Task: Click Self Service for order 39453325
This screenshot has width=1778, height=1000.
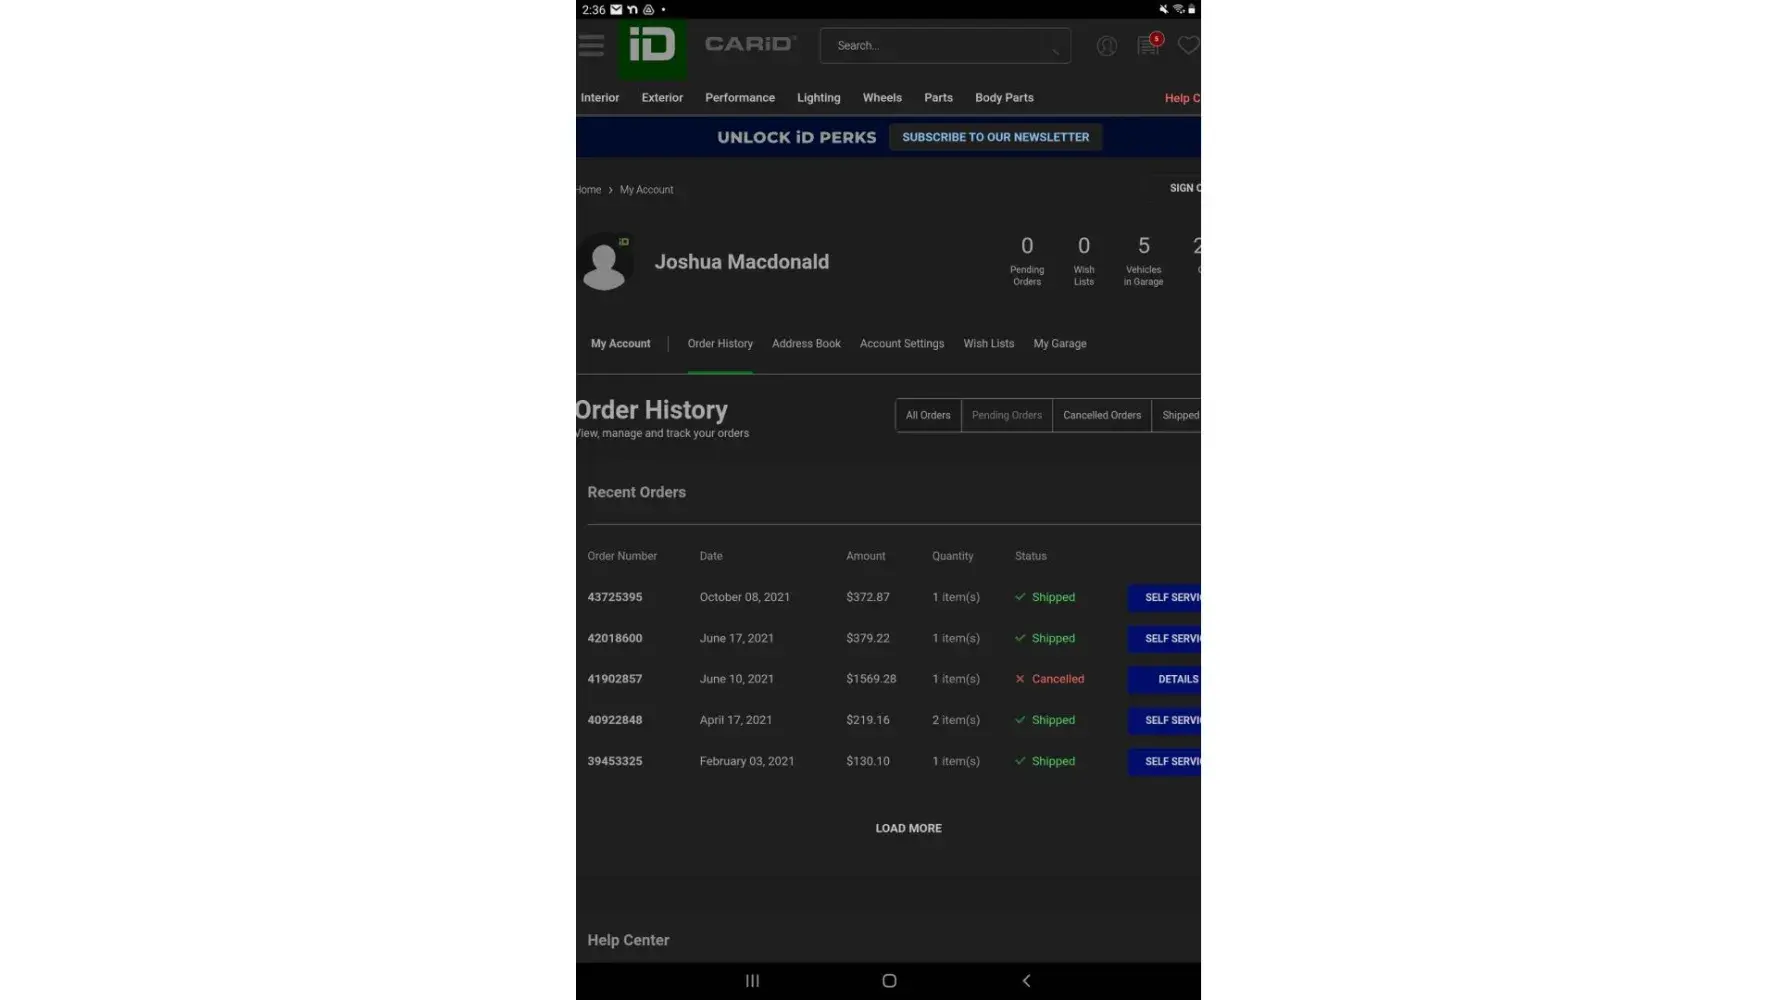Action: click(x=1165, y=761)
